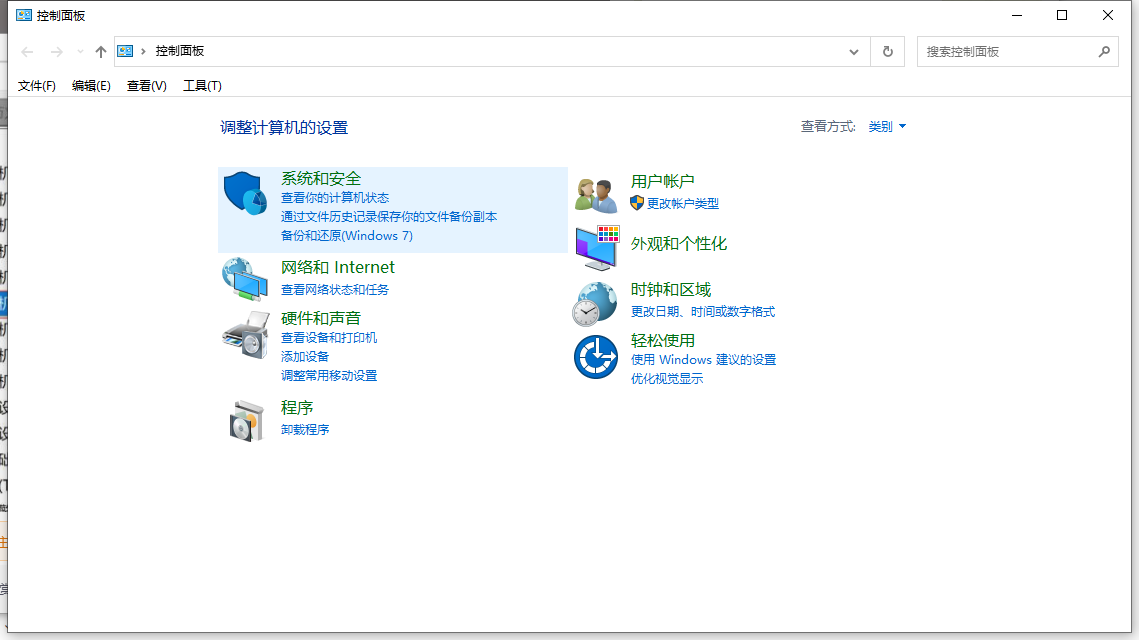The width and height of the screenshot is (1139, 640).
Task: Click the search magnifier icon
Action: coord(1104,52)
